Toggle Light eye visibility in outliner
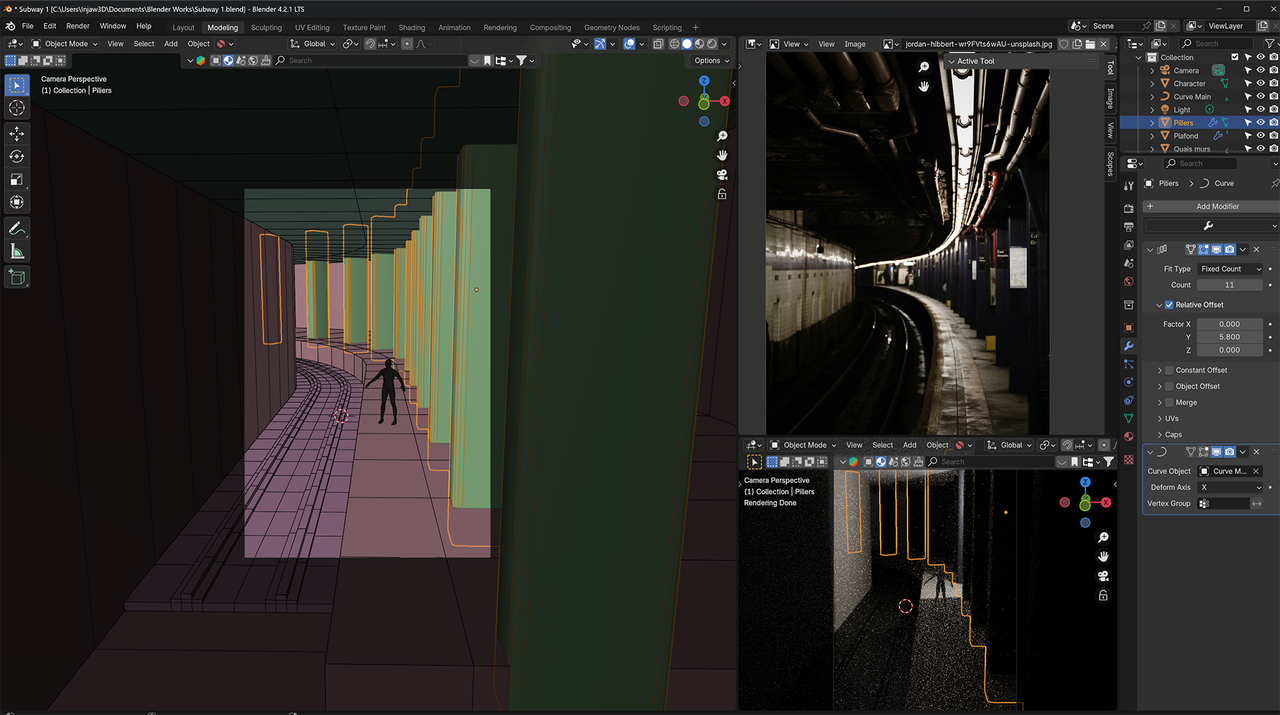 point(1261,110)
